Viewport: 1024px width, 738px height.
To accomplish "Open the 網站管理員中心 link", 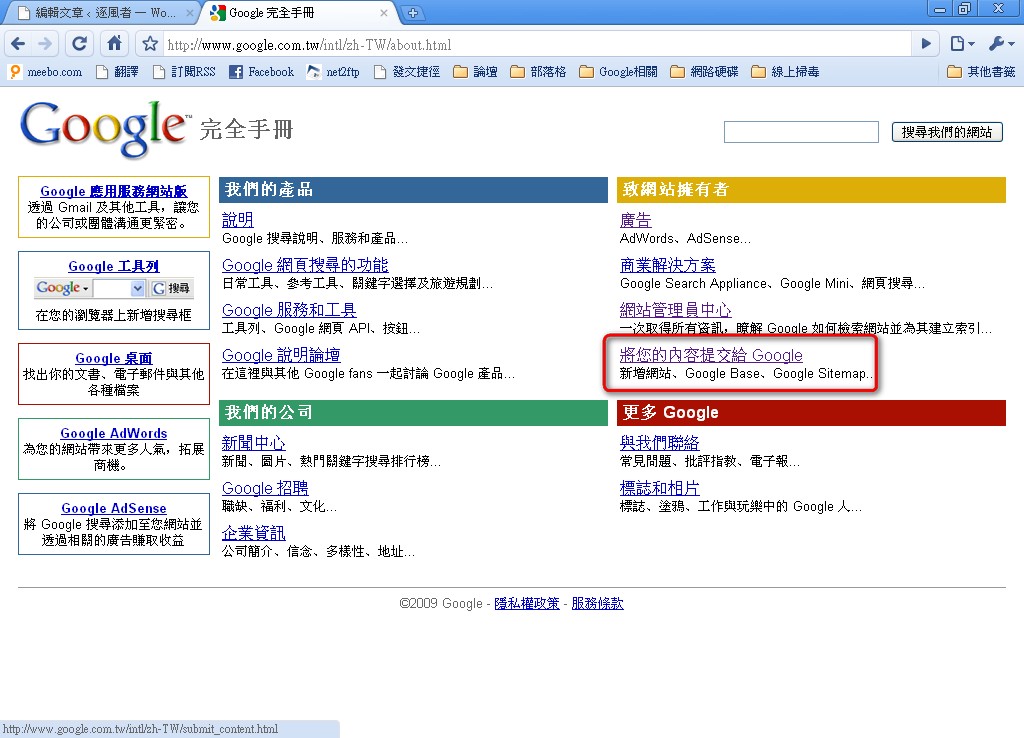I will click(x=675, y=310).
